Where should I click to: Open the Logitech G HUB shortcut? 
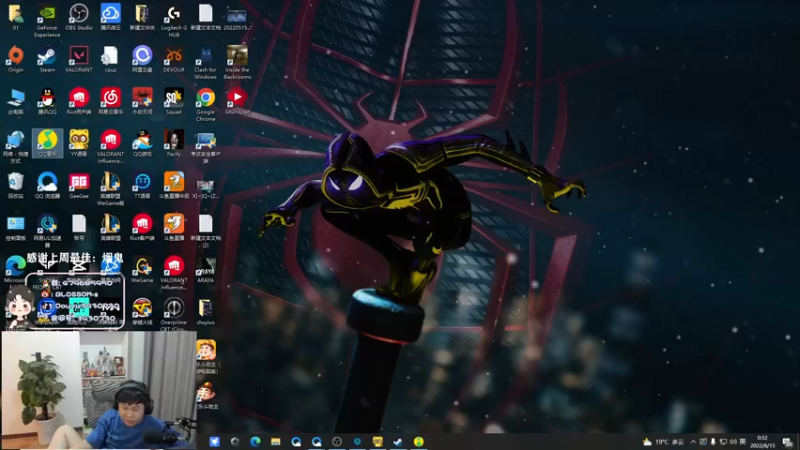coord(173,21)
